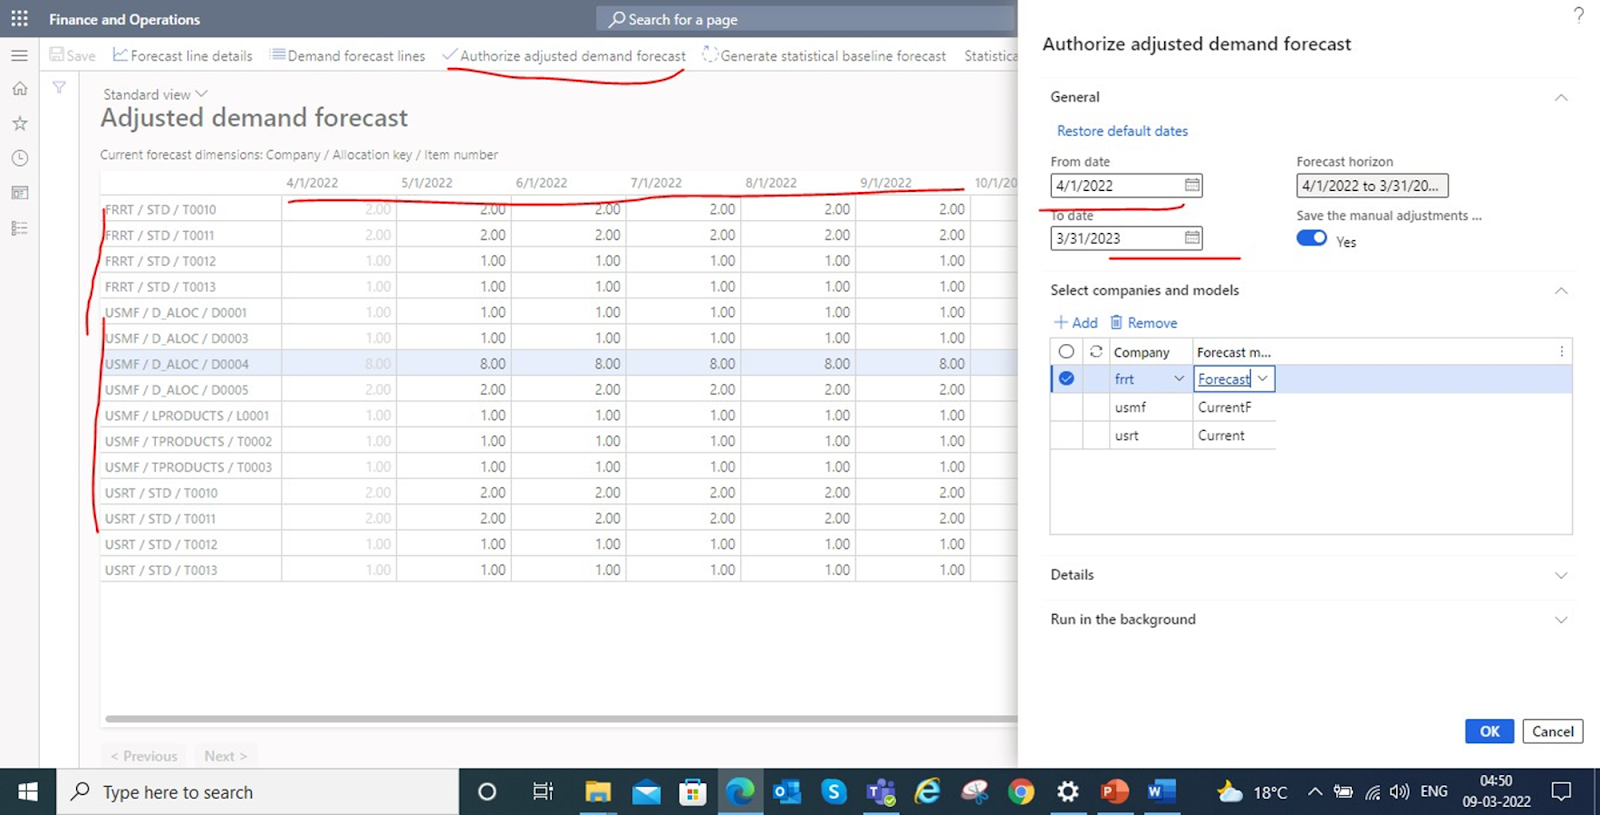Select the usrt row marker

coord(1066,435)
